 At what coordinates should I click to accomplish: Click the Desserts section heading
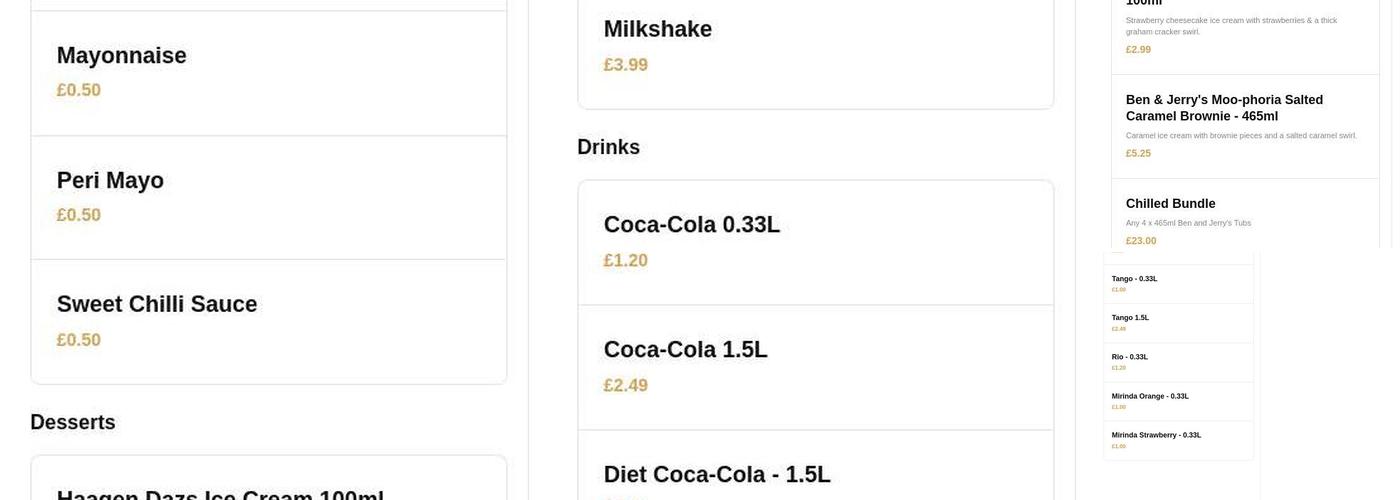(73, 422)
